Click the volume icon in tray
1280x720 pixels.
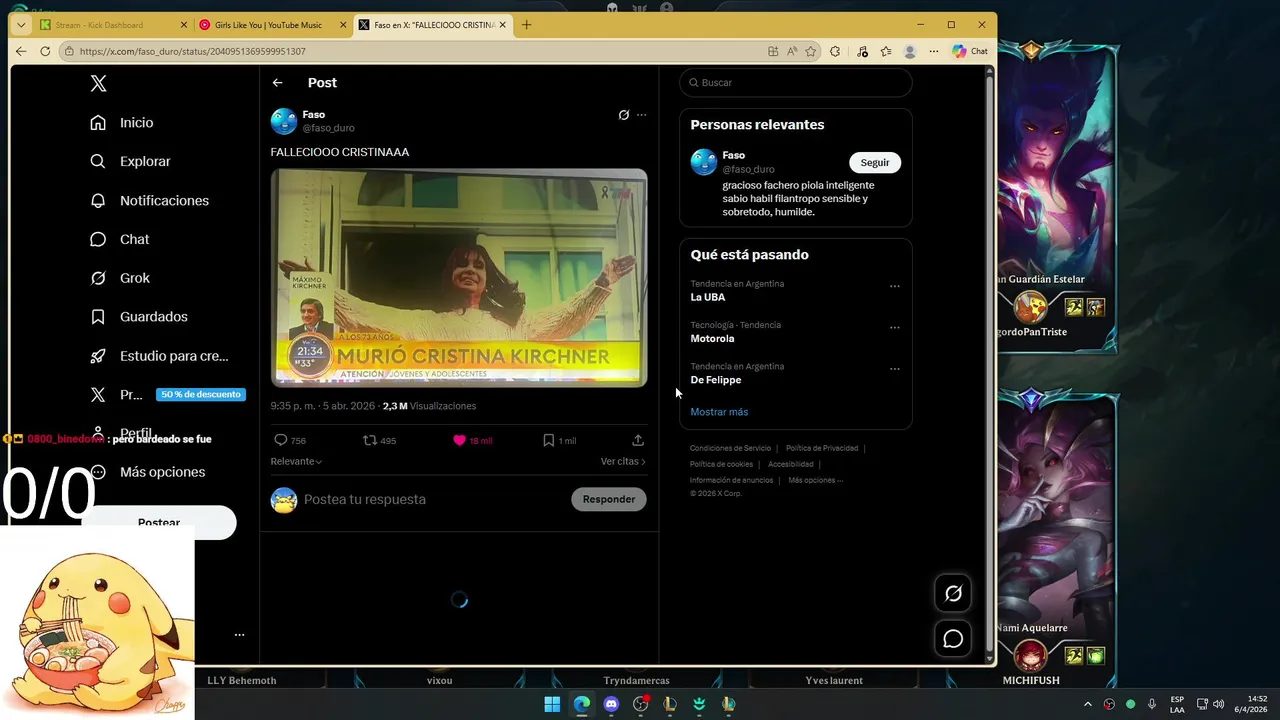(1218, 704)
